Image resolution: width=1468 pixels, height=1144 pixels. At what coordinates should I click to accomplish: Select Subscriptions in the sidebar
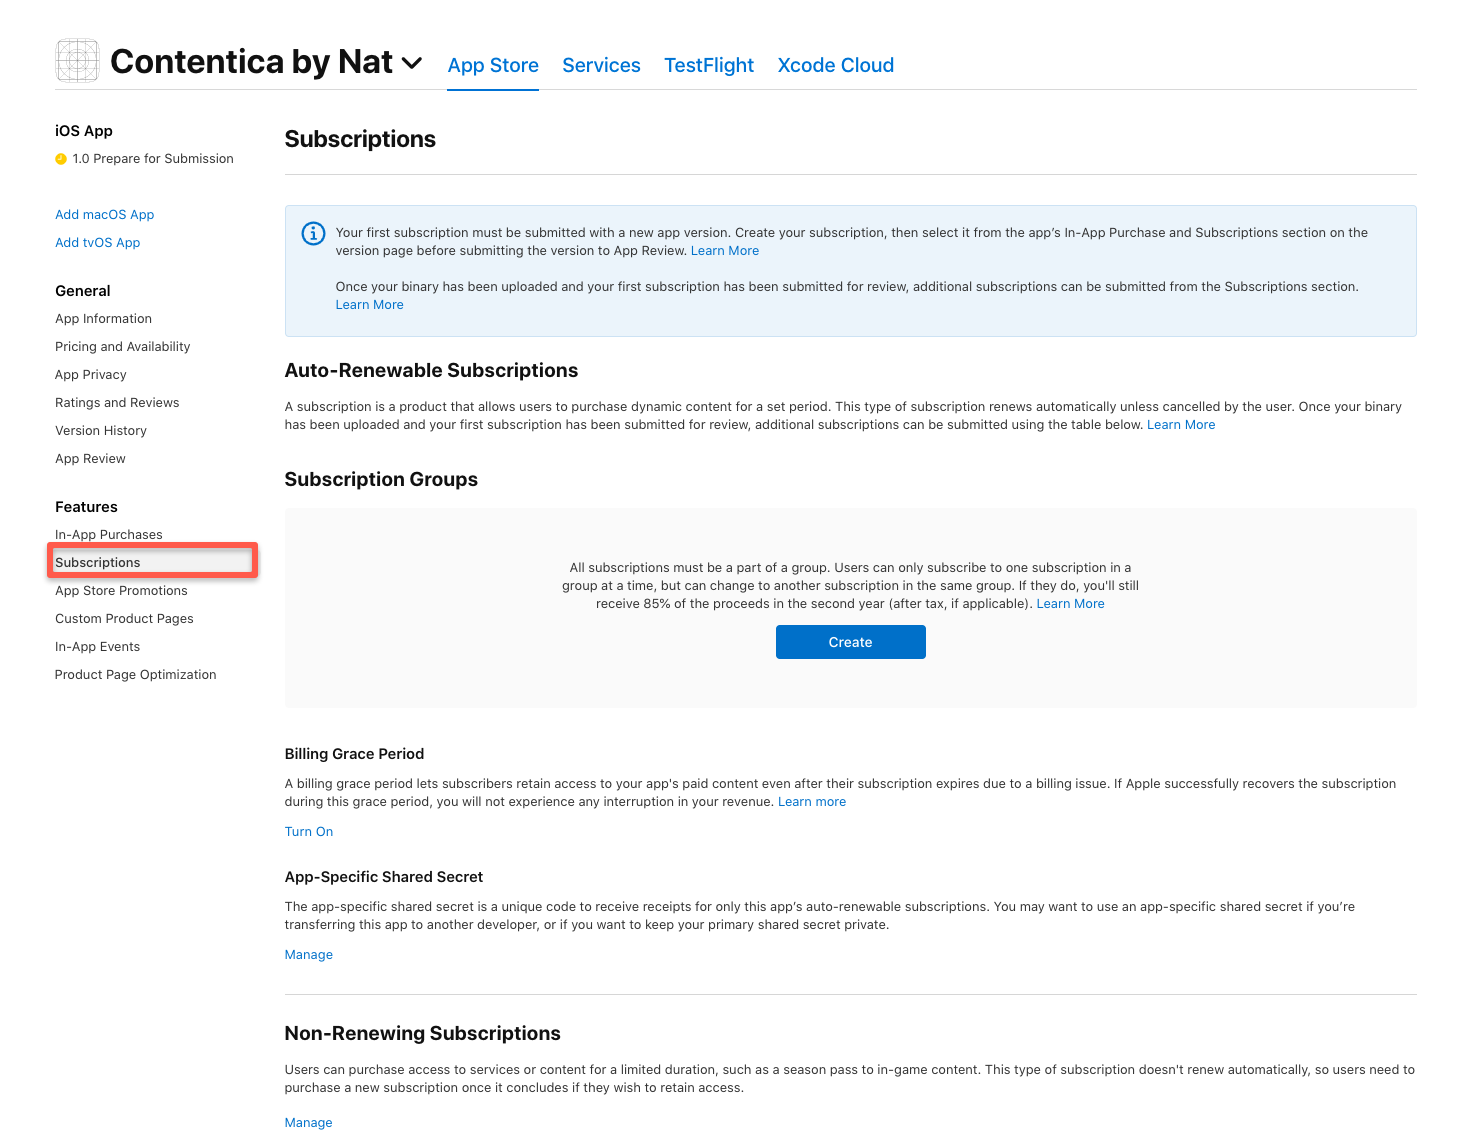pyautogui.click(x=98, y=563)
